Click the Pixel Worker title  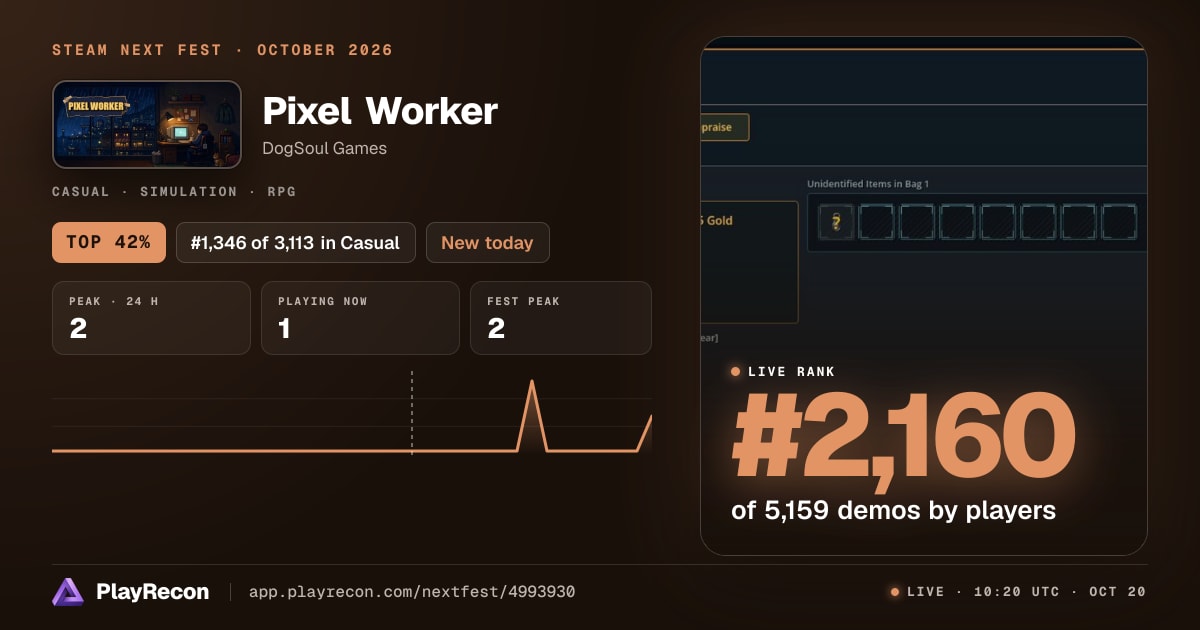380,111
